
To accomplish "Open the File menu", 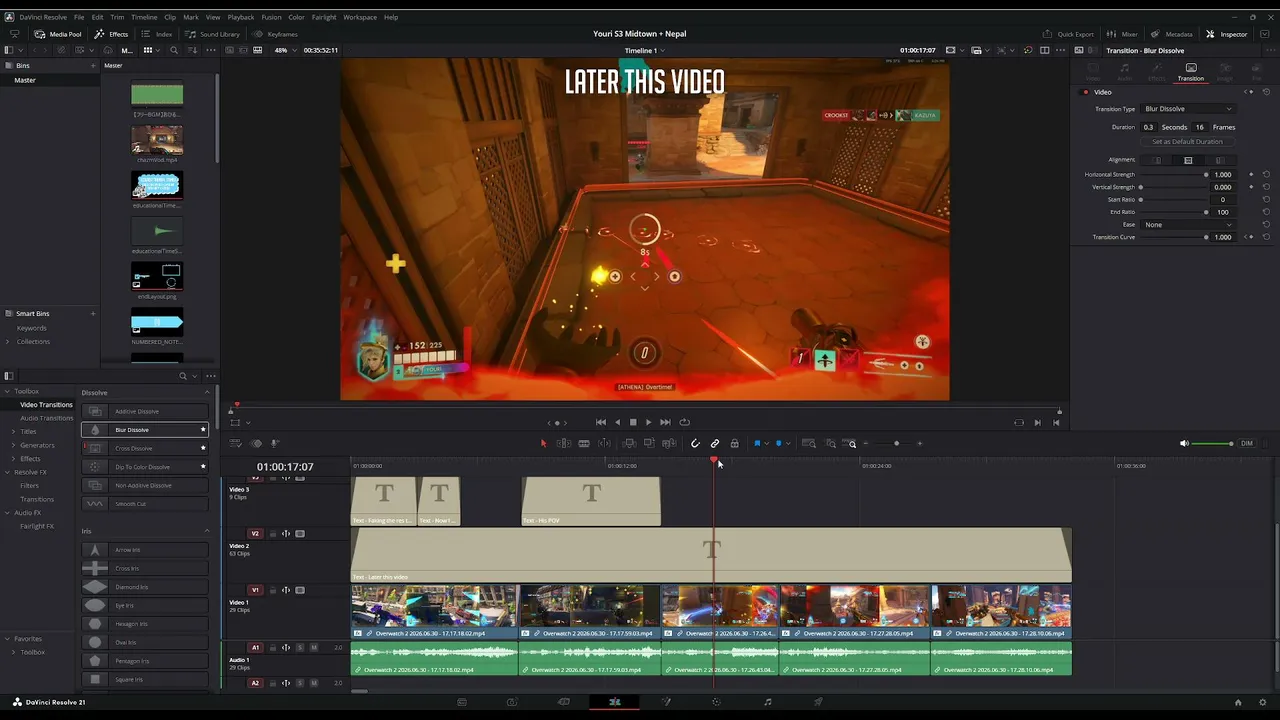I will pyautogui.click(x=79, y=17).
